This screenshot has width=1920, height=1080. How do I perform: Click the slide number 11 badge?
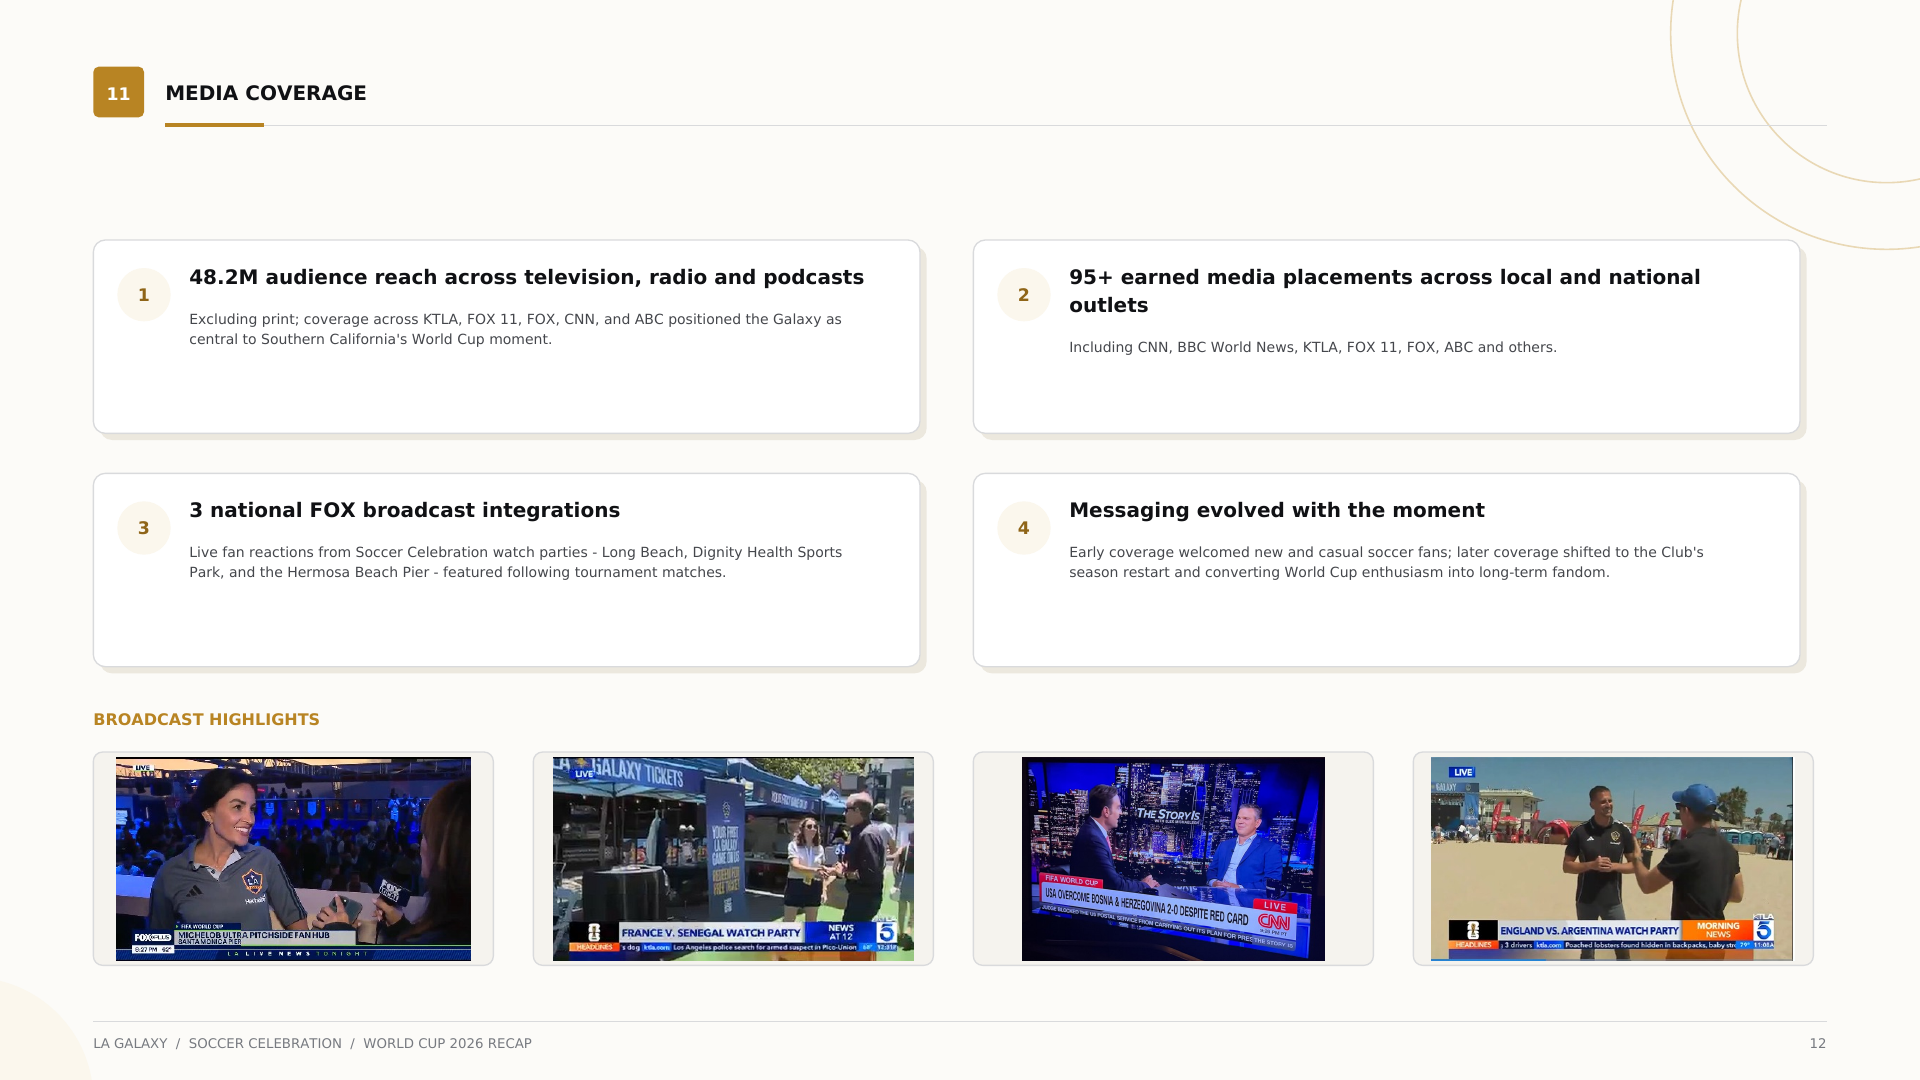tap(118, 92)
